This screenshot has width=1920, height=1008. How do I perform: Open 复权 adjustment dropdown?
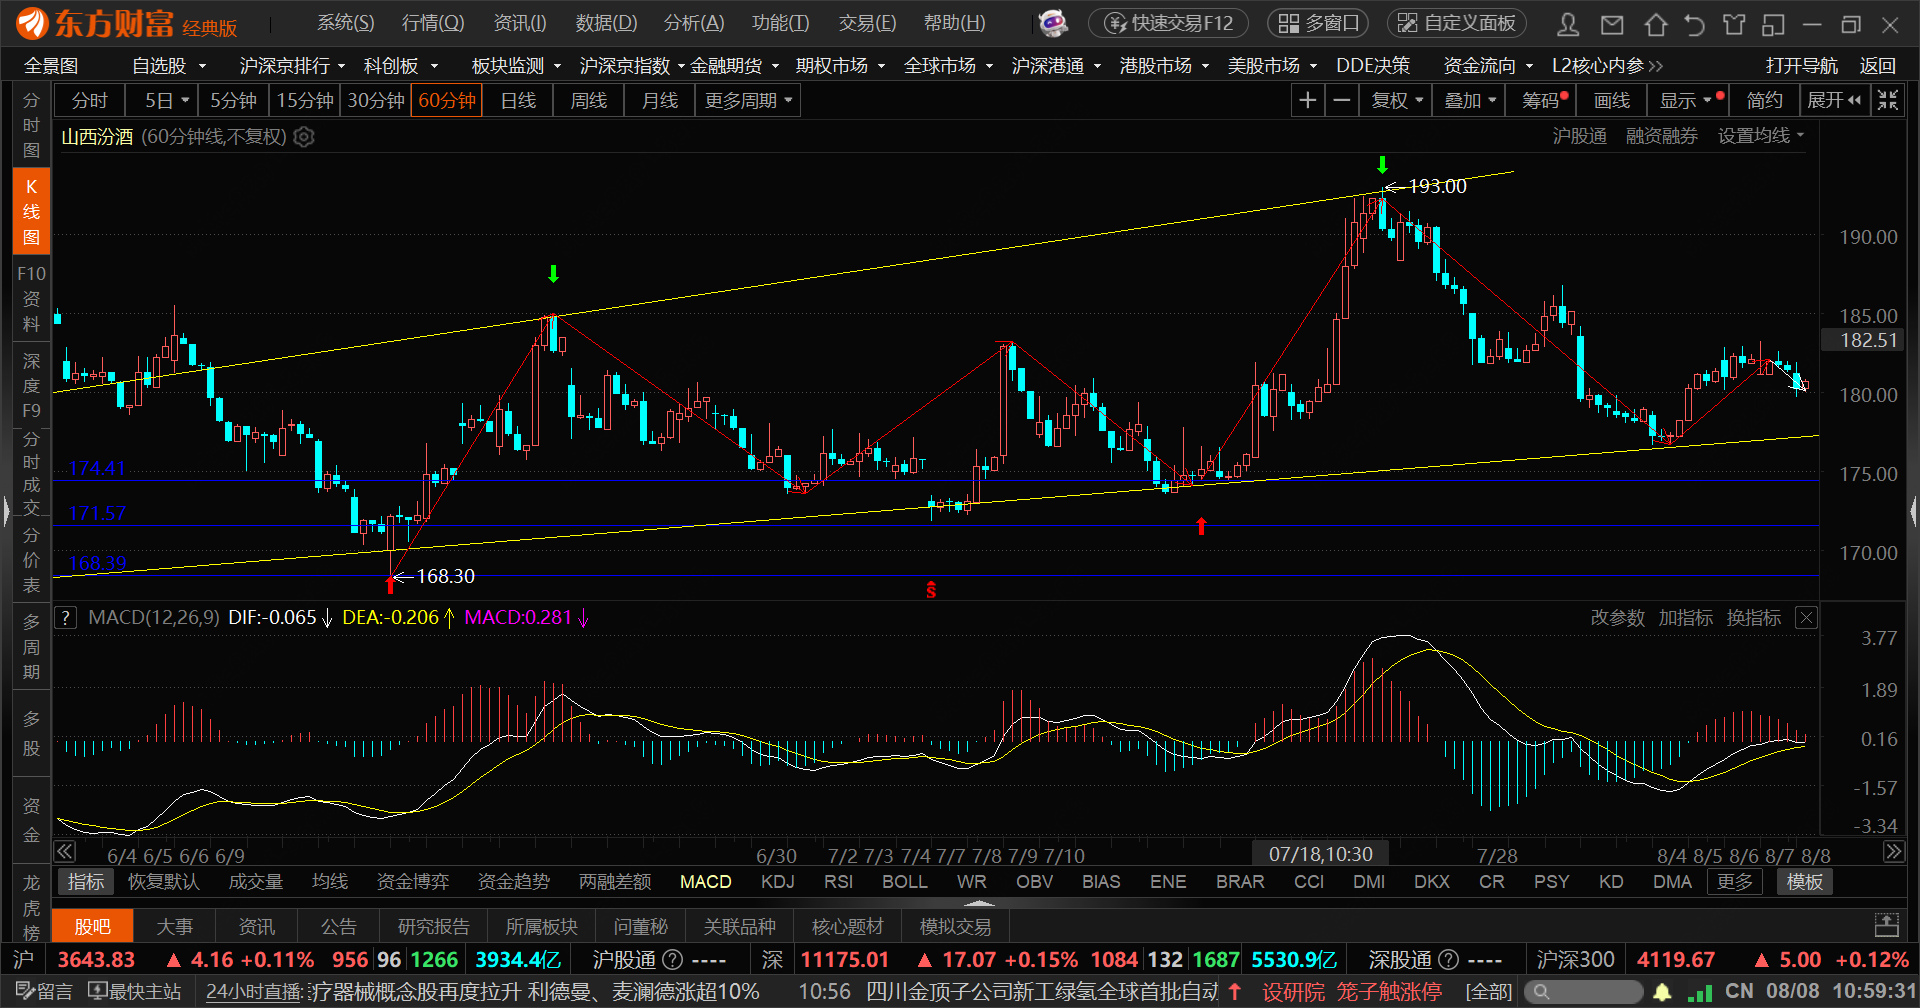tap(1396, 100)
